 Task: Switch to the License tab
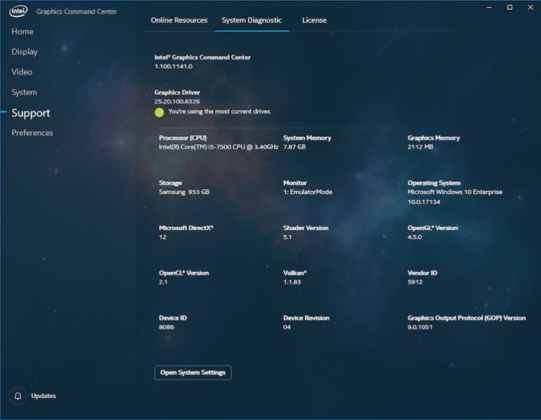[x=314, y=20]
